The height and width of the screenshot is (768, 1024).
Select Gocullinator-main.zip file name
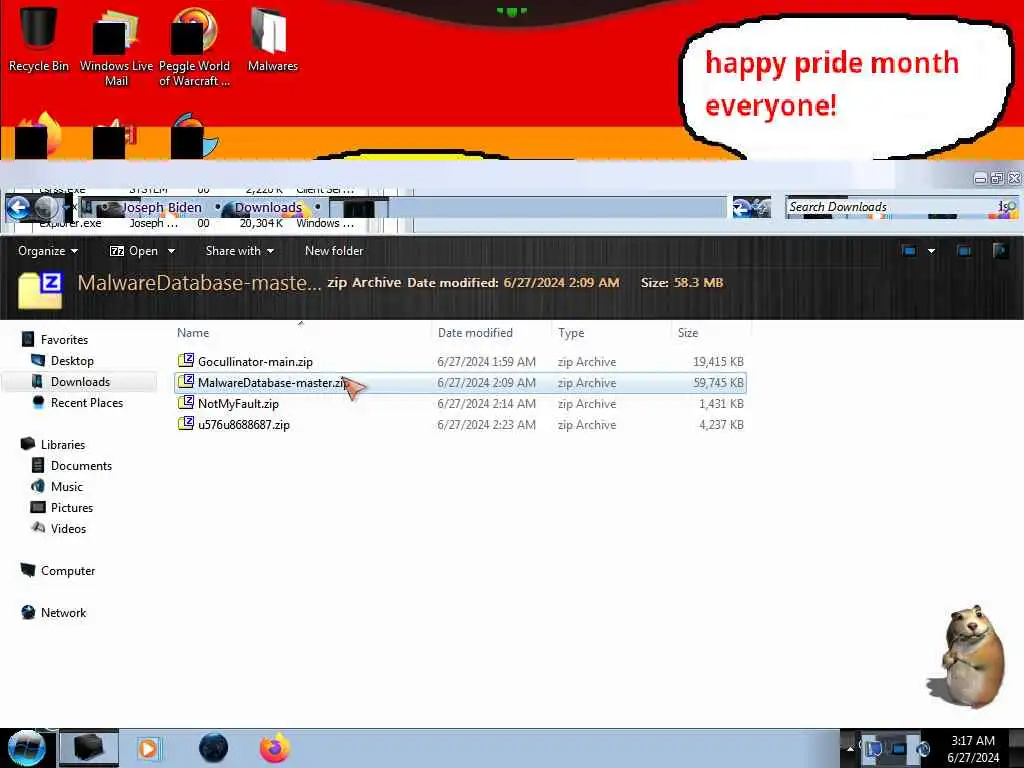coord(255,362)
